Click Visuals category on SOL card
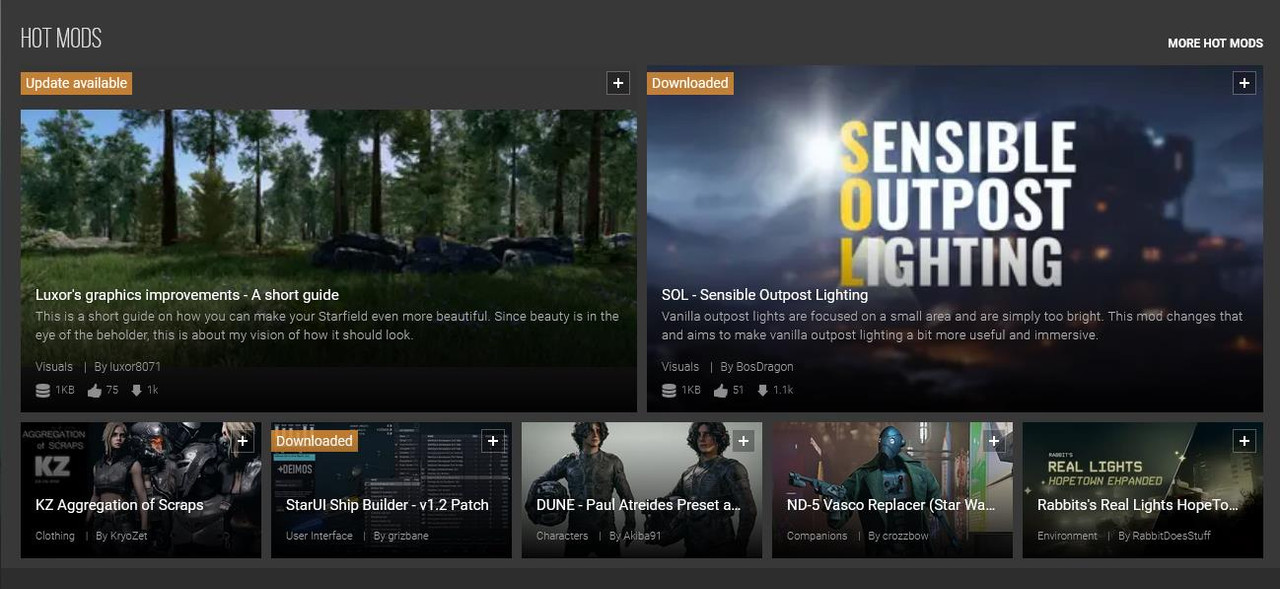The height and width of the screenshot is (589, 1280). (x=680, y=367)
